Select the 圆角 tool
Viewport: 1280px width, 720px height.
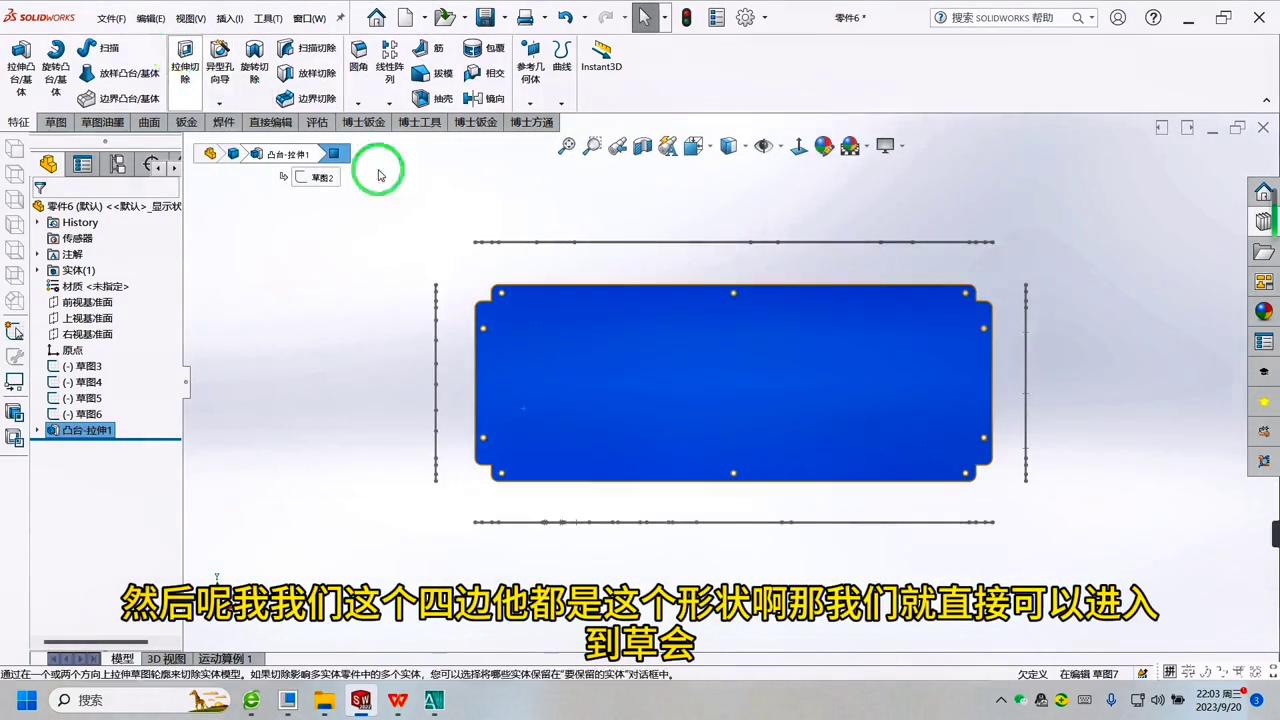[x=358, y=60]
